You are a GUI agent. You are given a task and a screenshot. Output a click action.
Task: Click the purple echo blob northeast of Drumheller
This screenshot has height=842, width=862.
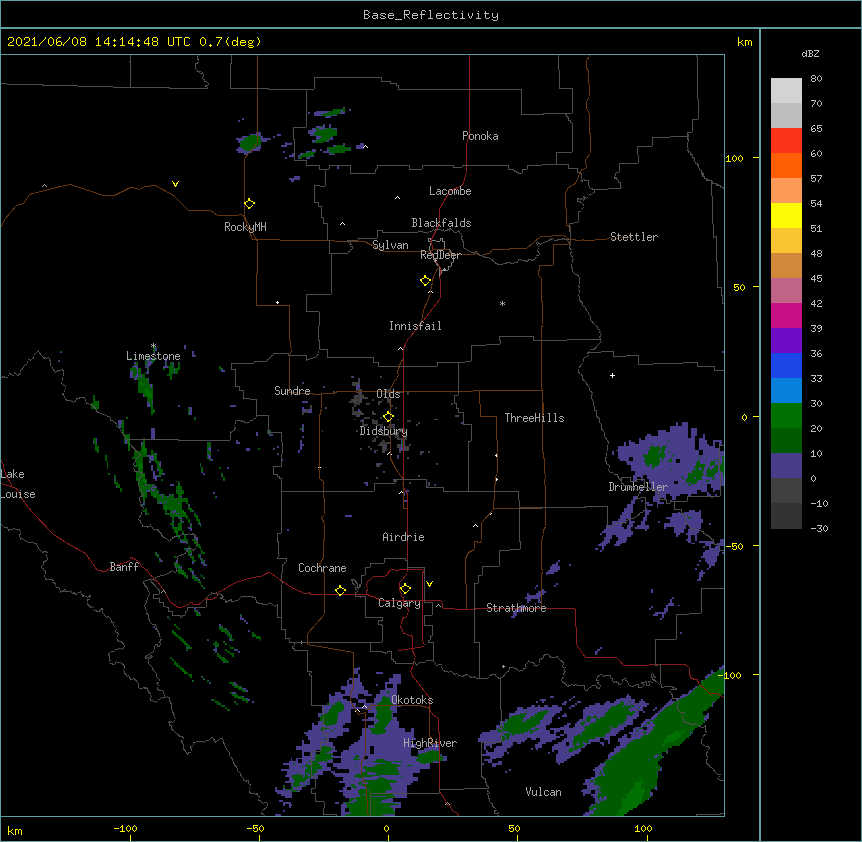672,459
